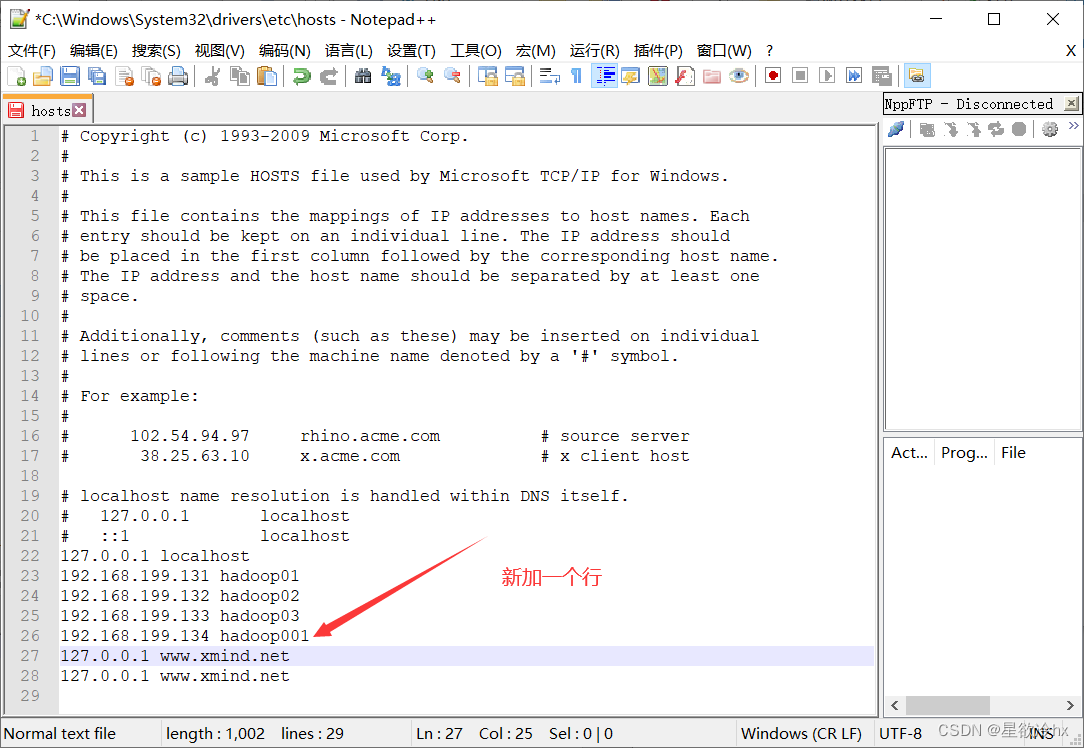Image resolution: width=1084 pixels, height=748 pixels.
Task: Click the Open file toolbar icon
Action: pos(43,76)
